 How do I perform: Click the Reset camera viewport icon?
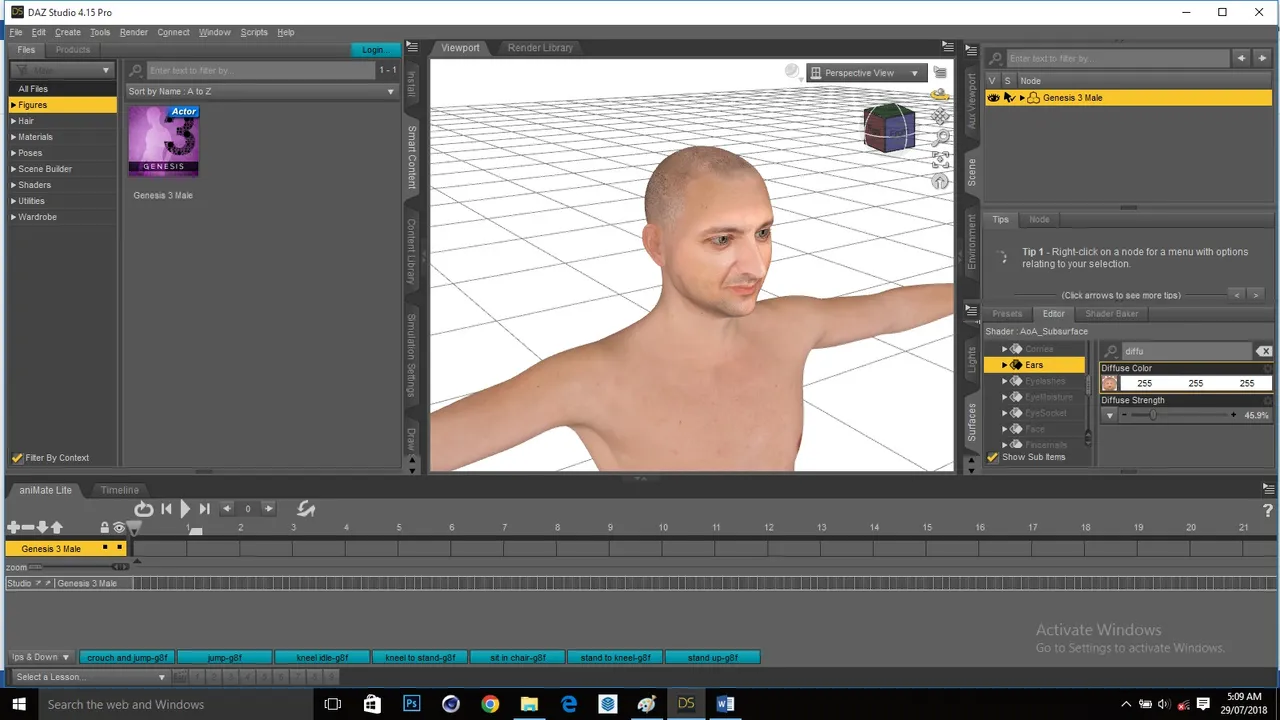coord(940,181)
